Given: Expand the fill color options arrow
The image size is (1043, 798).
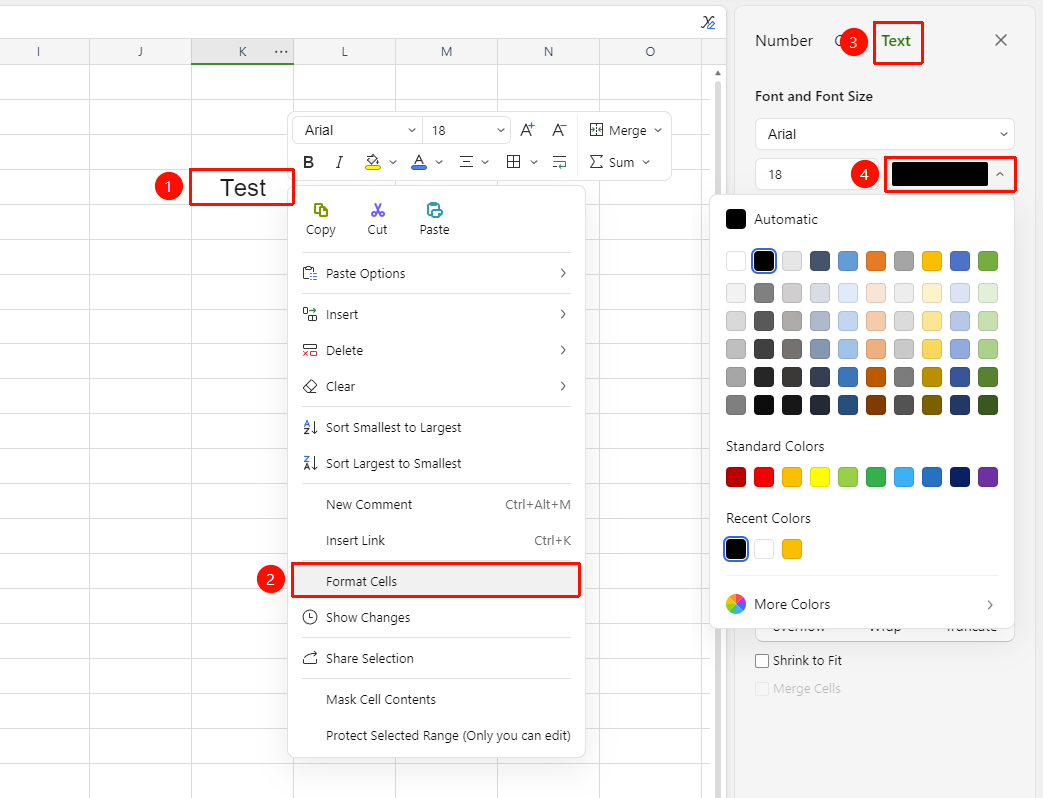Looking at the screenshot, I should pyautogui.click(x=393, y=162).
